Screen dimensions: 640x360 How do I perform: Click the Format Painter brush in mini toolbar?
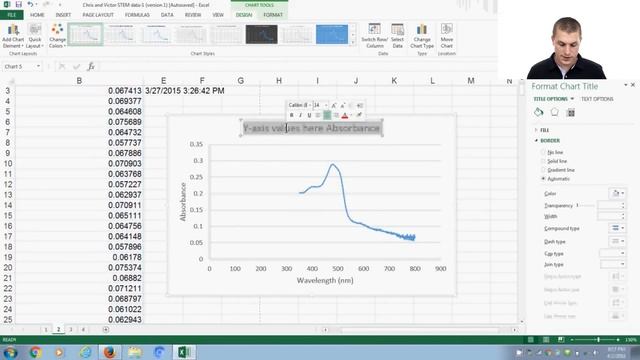coord(359,115)
